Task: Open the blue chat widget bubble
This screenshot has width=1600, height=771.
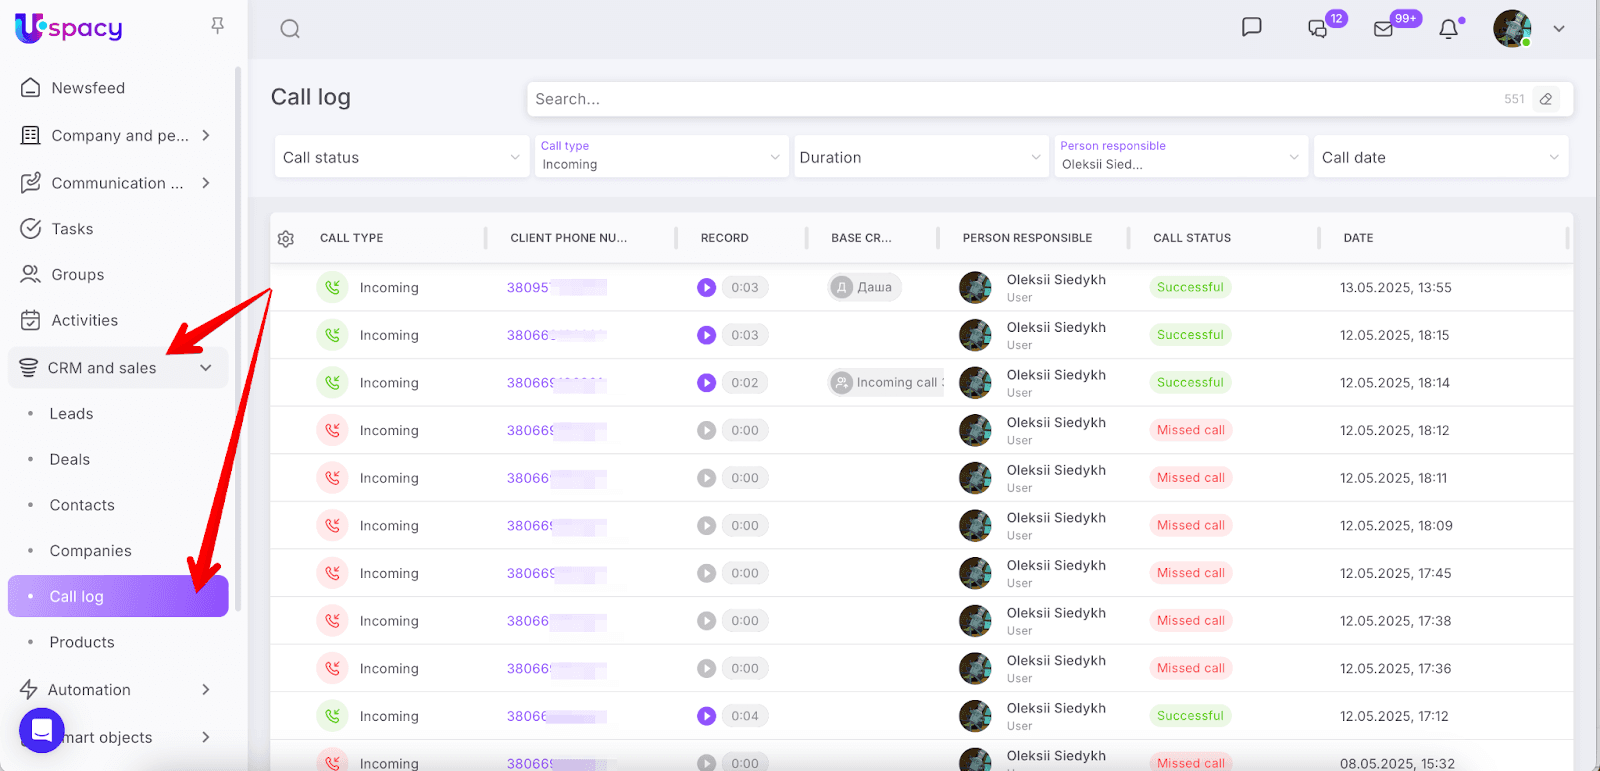Action: pyautogui.click(x=42, y=730)
